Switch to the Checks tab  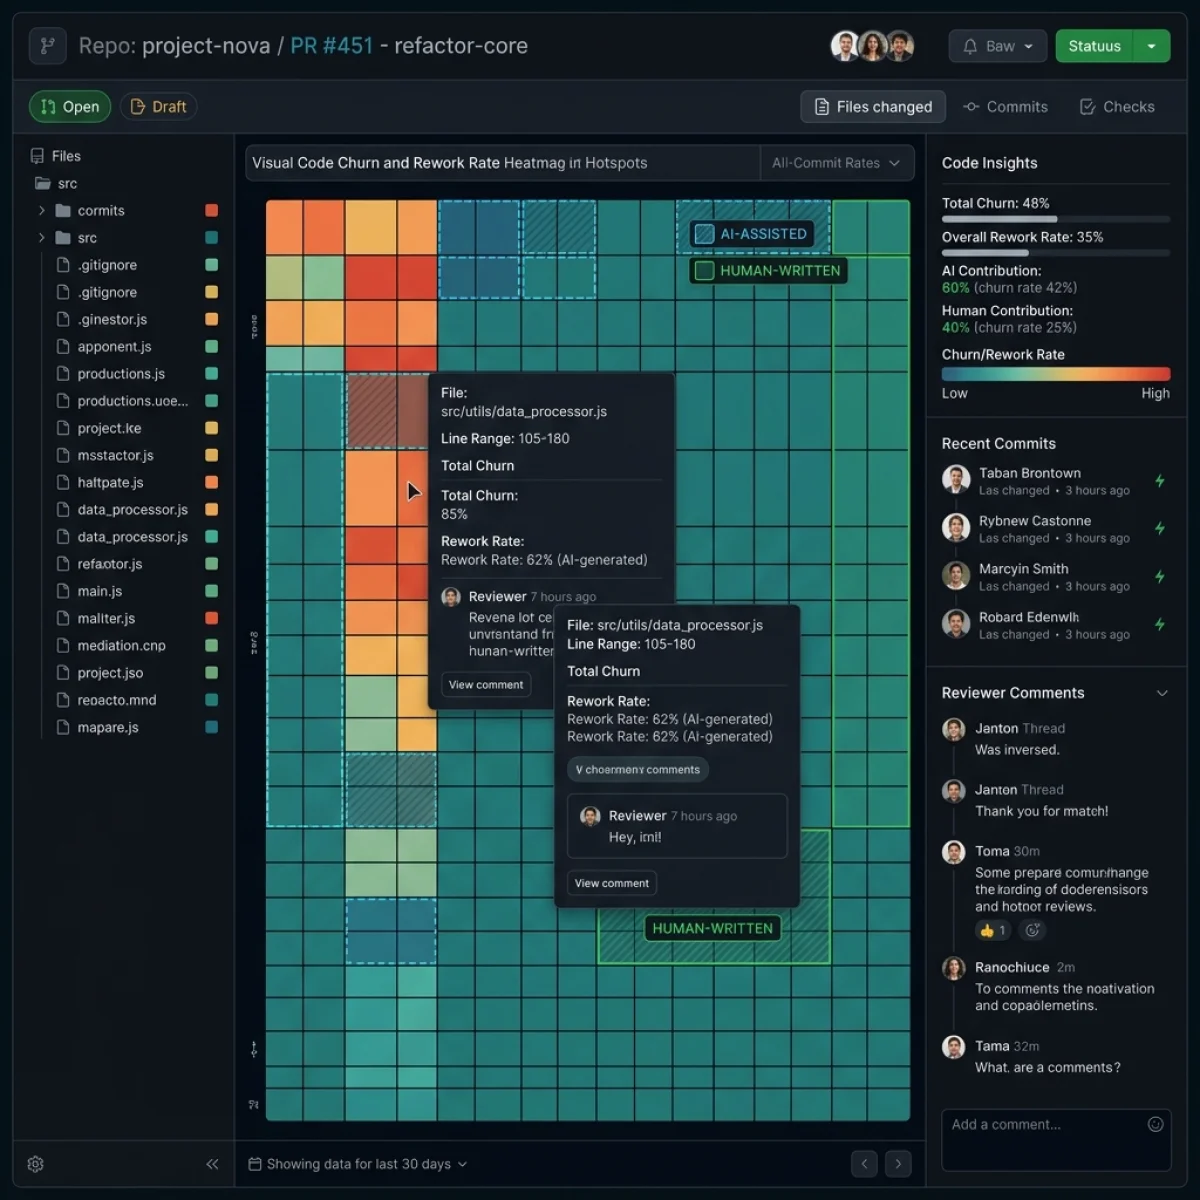[1117, 107]
